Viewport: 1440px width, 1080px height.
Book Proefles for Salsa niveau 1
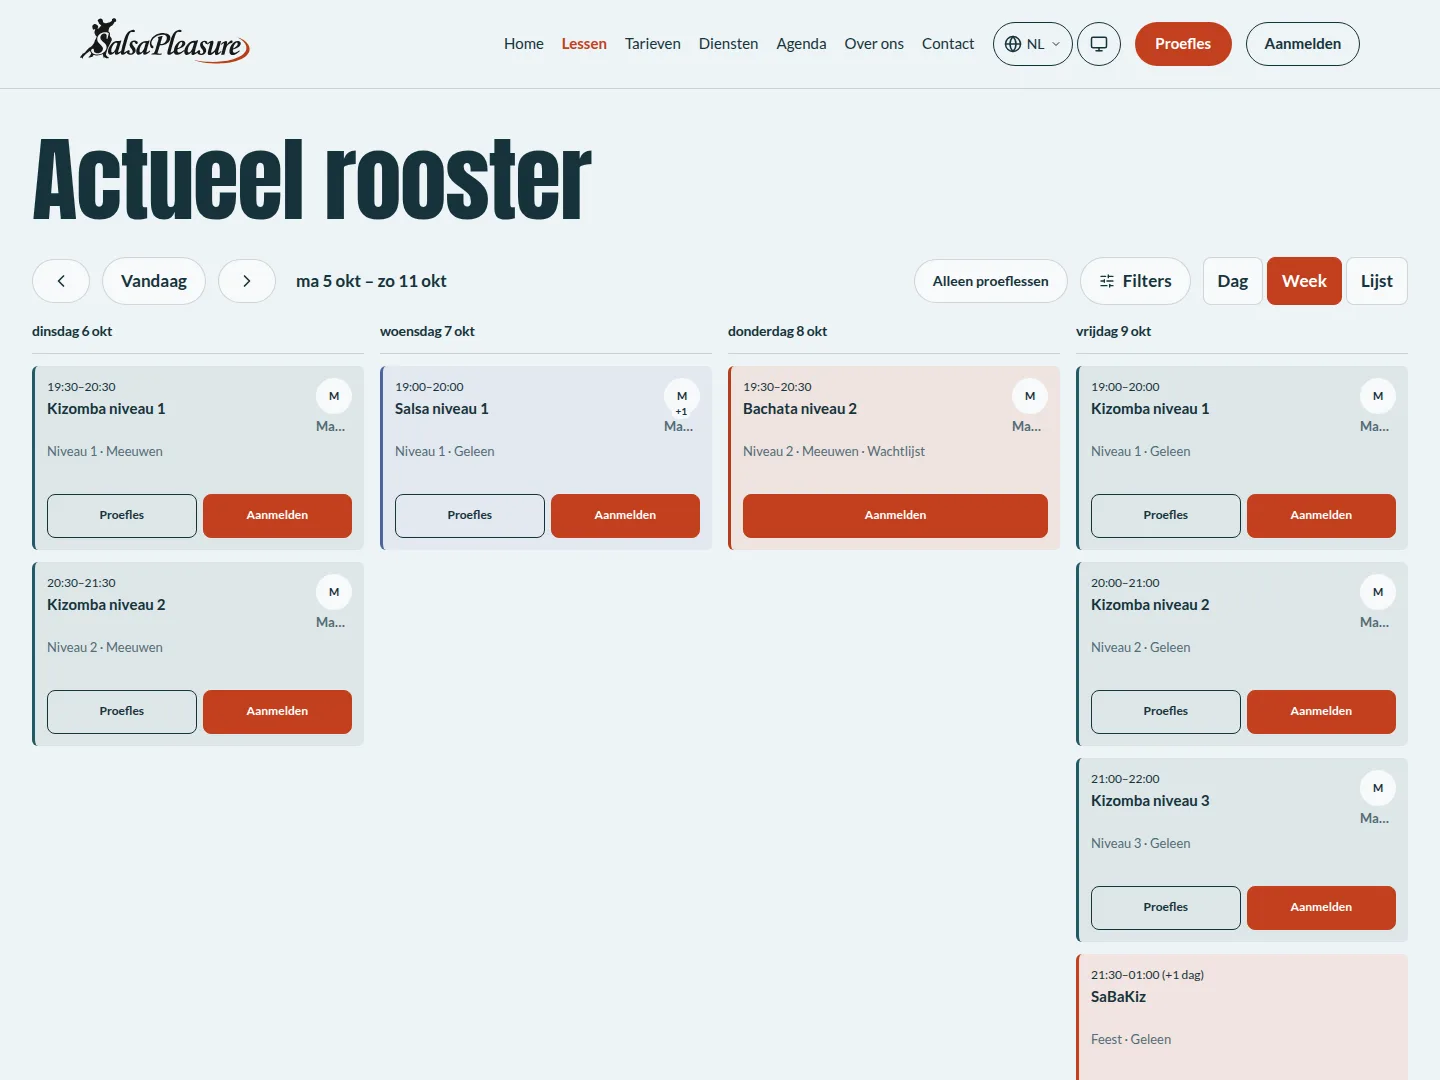click(470, 516)
